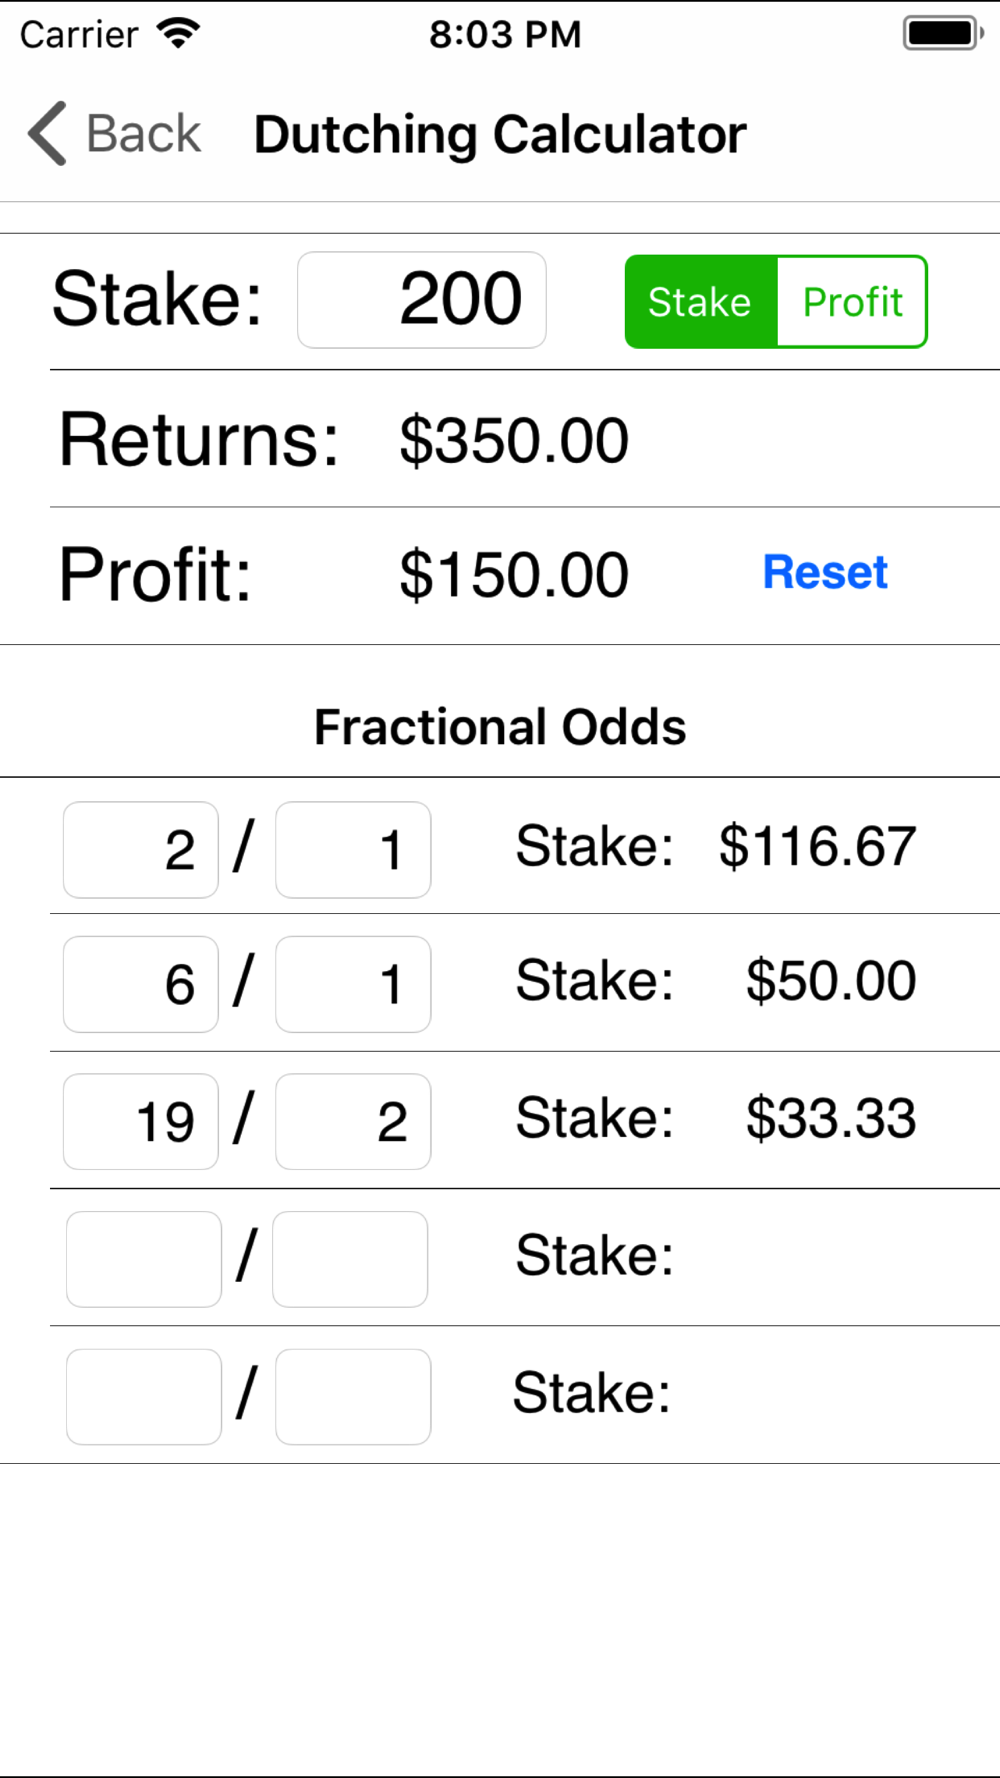Focus the empty fifth row numerator field
1000x1778 pixels.
pos(144,1397)
